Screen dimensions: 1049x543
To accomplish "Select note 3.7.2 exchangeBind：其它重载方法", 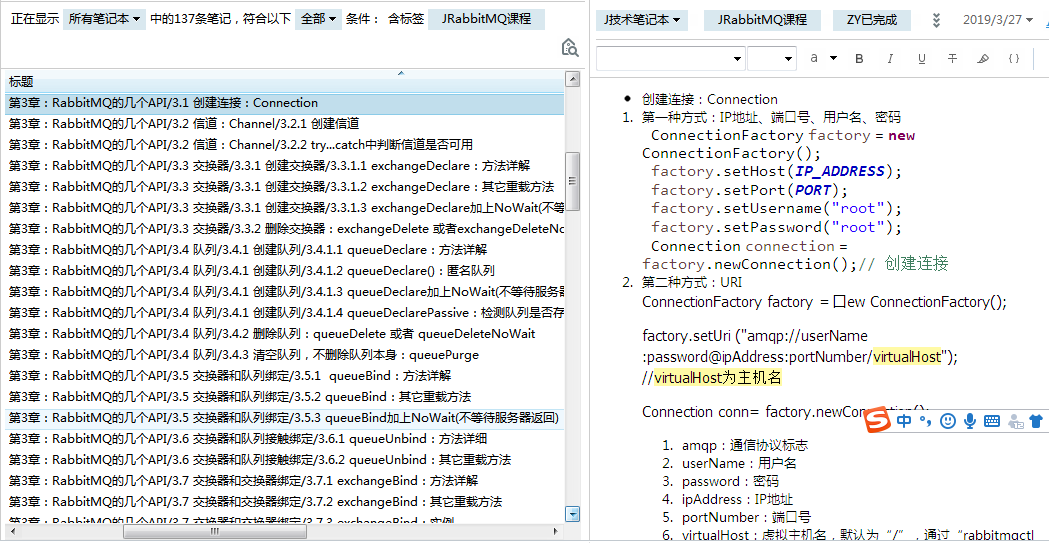I will coord(285,502).
